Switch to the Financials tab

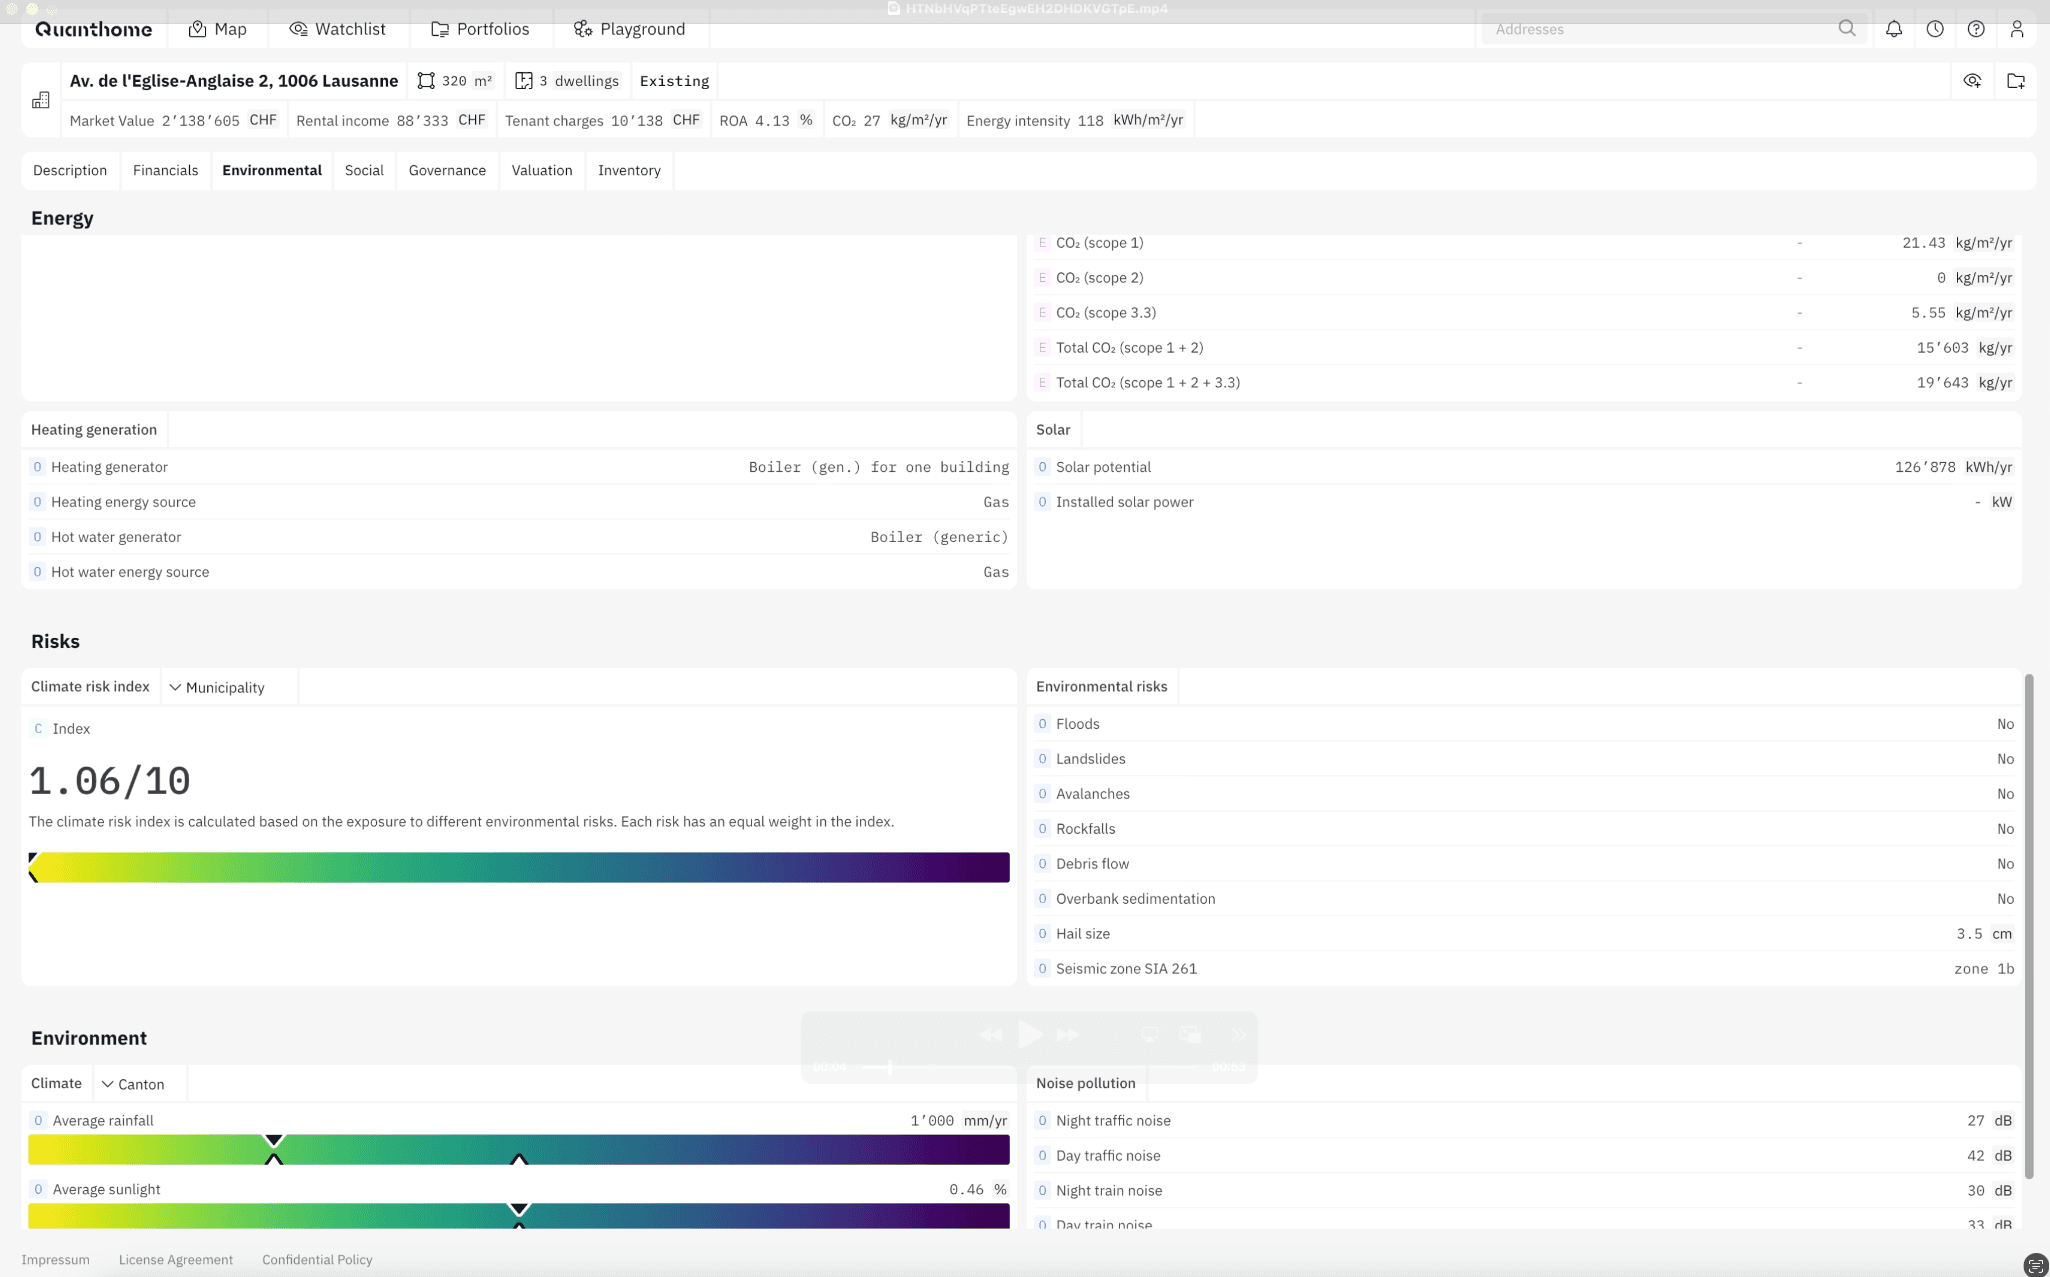point(165,170)
